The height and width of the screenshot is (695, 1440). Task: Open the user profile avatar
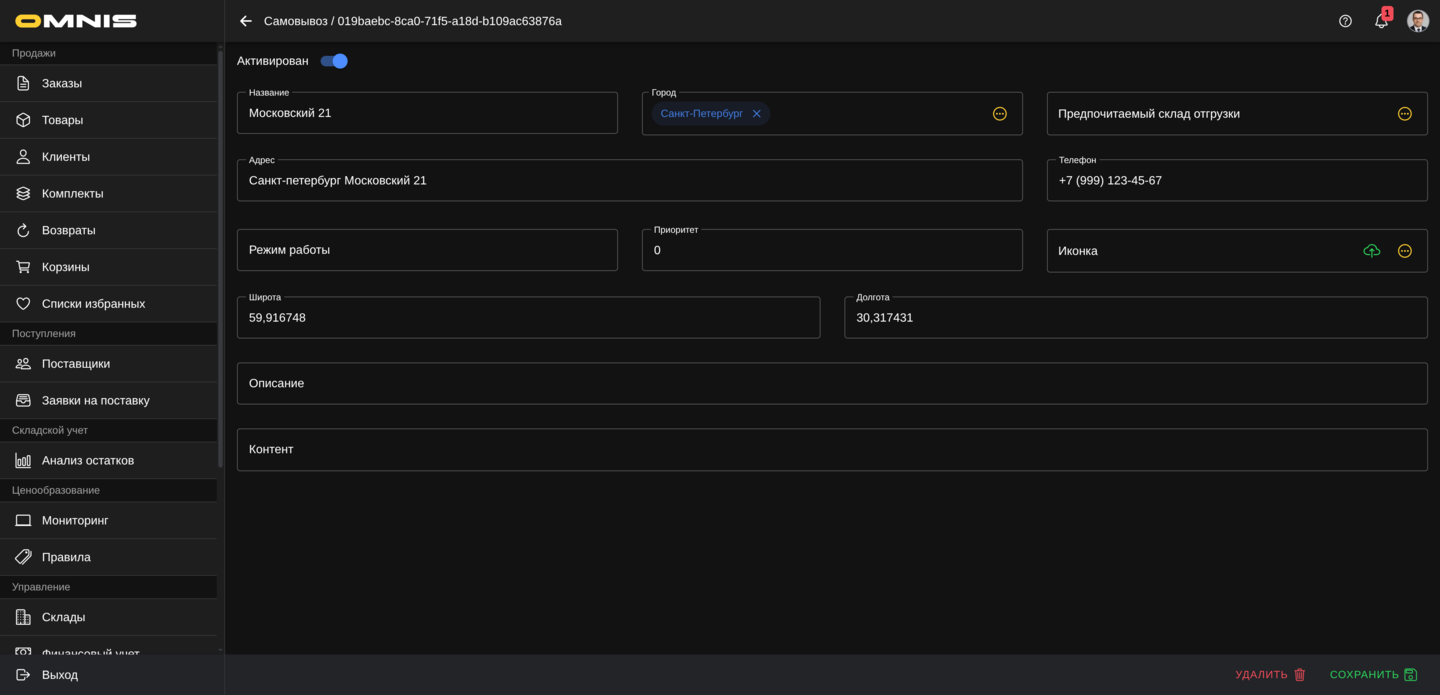click(x=1417, y=21)
